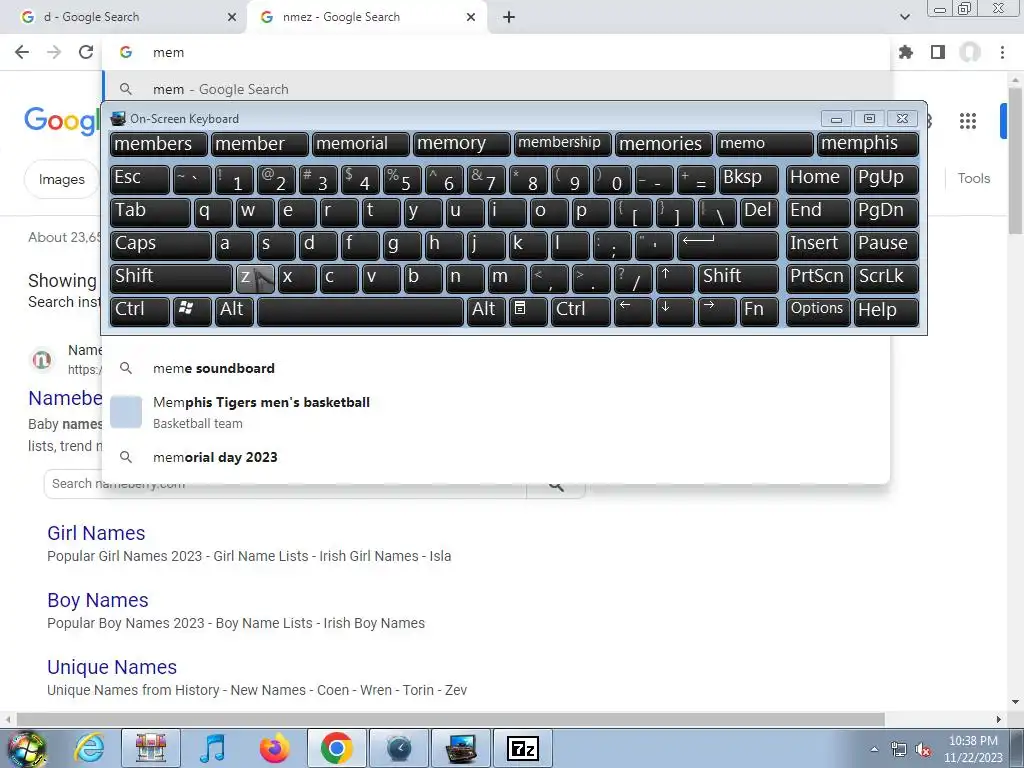Tap the Windows logo key on the keyboard
Viewport: 1024px width, 768px height.
[x=192, y=312]
